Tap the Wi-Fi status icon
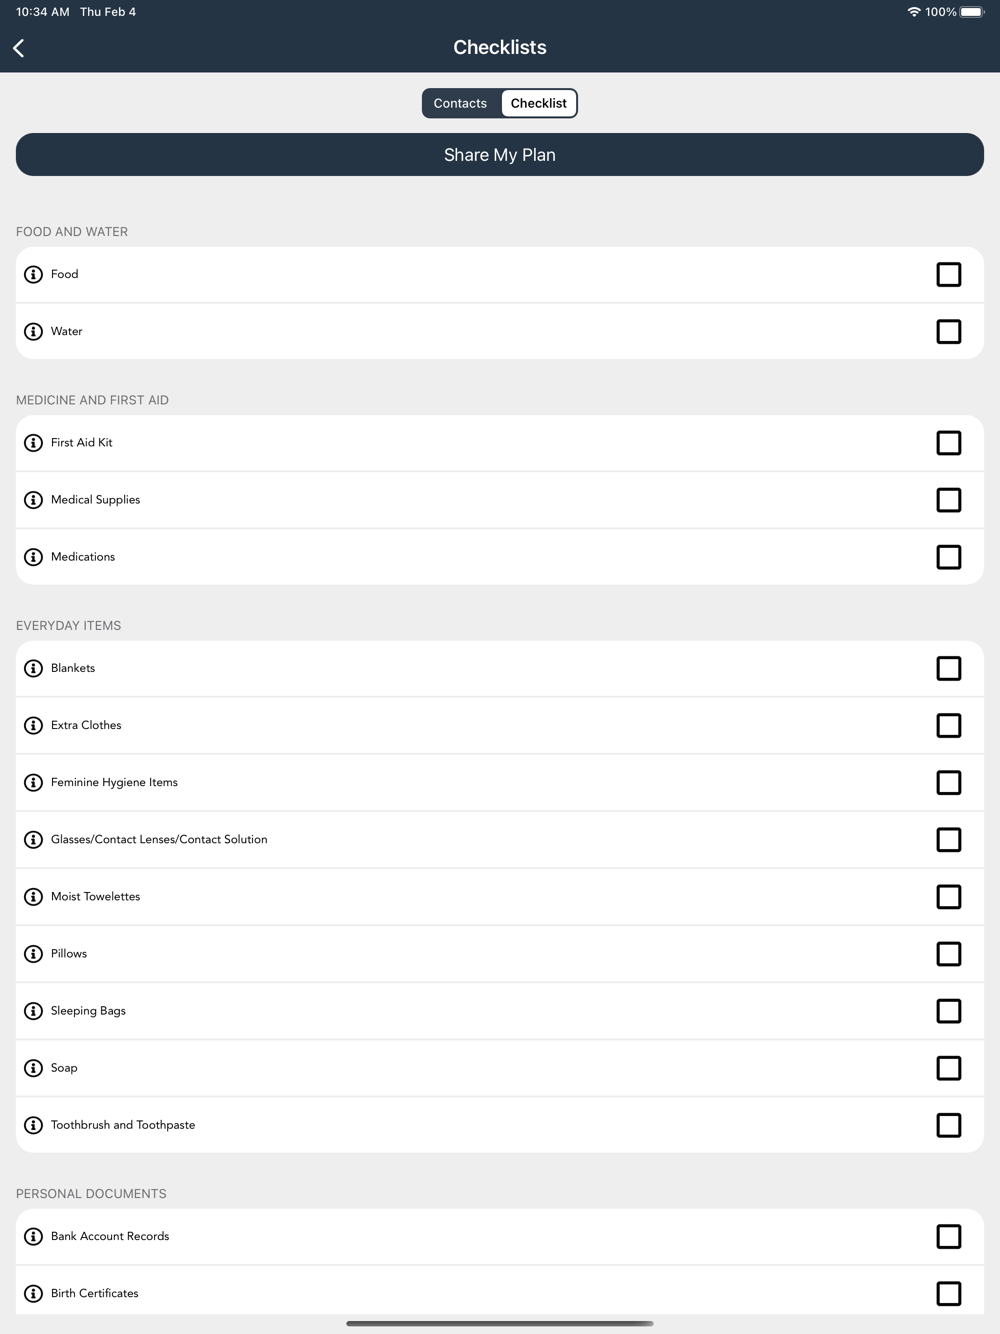1000x1334 pixels. (914, 12)
